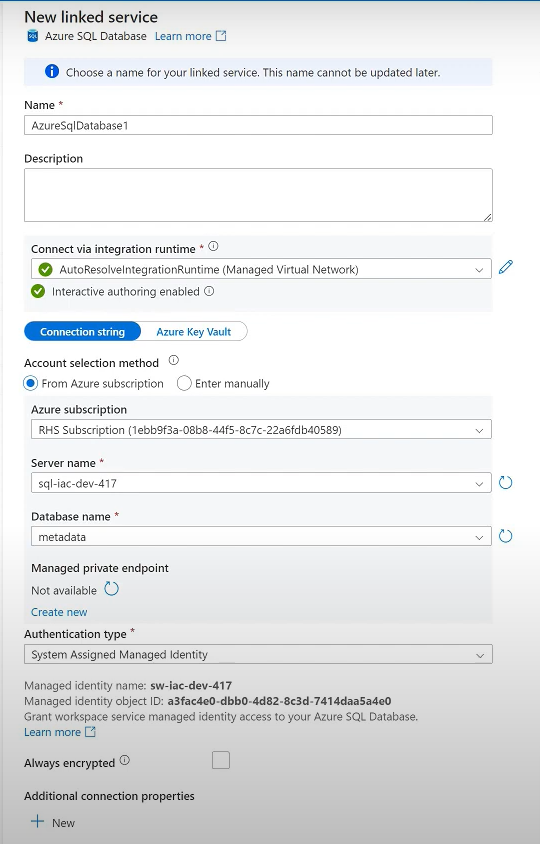Switch to the Connection string tab

coord(82,332)
